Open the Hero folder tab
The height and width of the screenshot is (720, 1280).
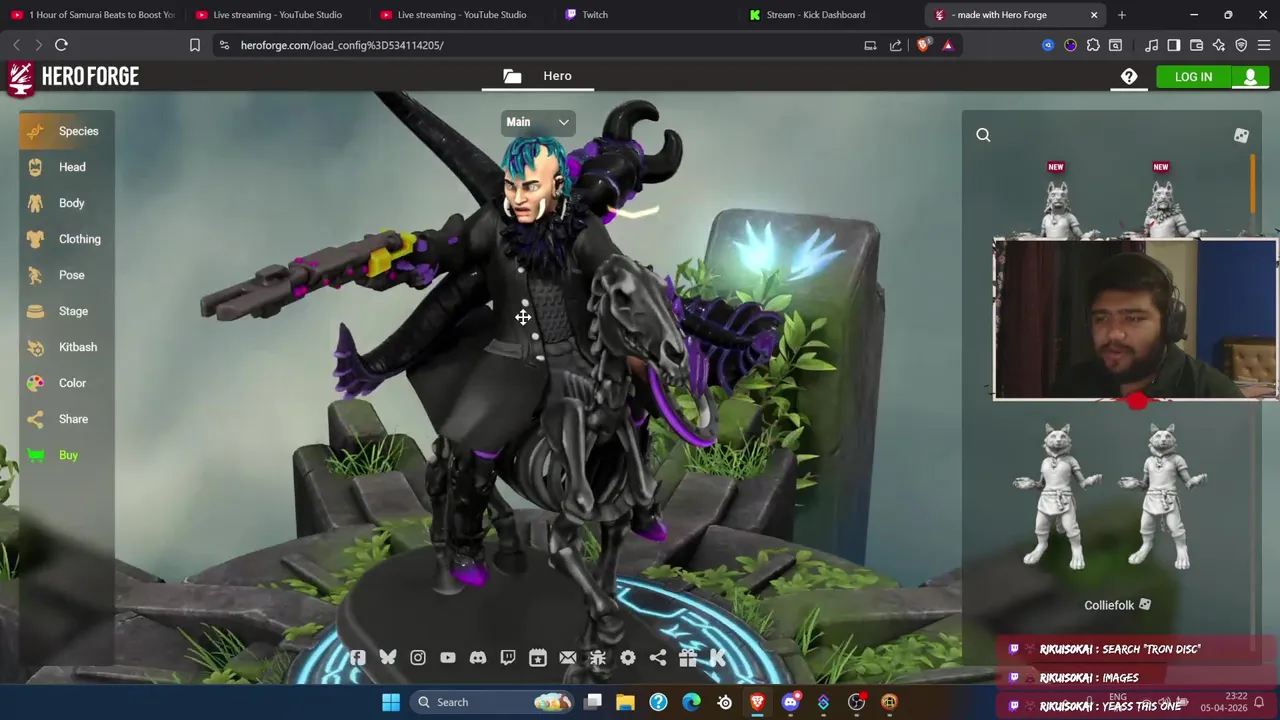538,76
